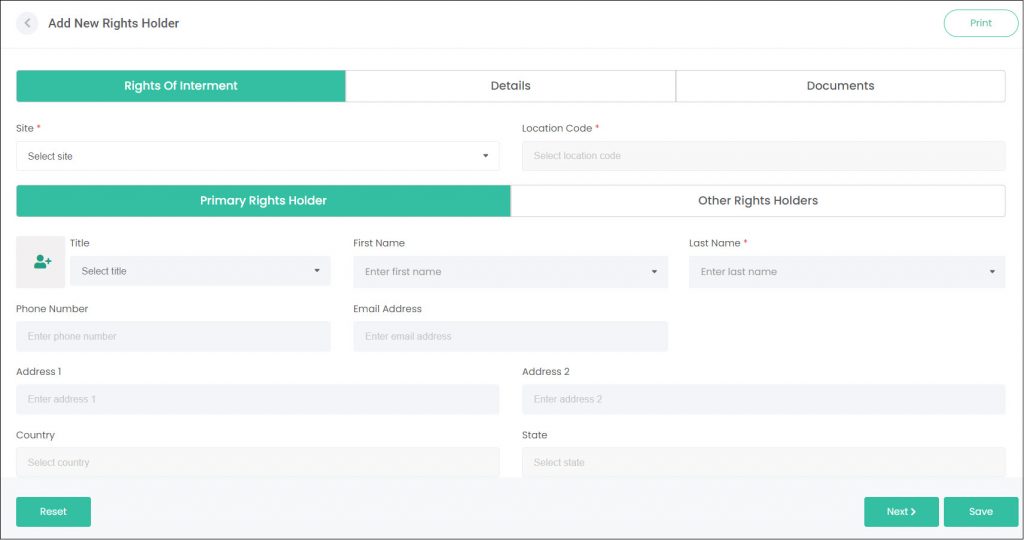Click the Reset button
This screenshot has height=540, width=1024.
point(54,512)
